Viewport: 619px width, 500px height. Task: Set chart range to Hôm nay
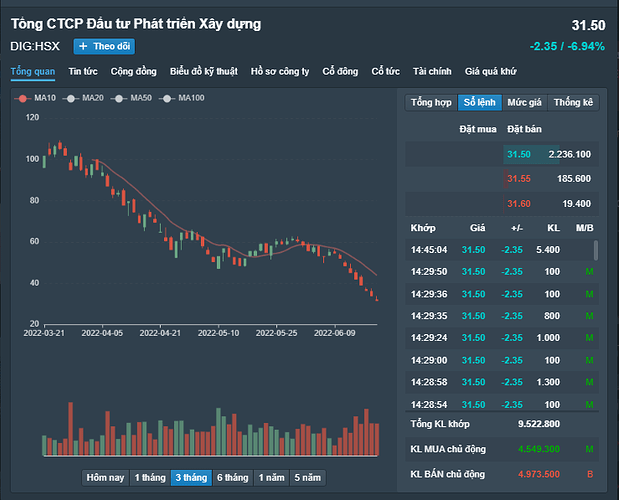(105, 477)
